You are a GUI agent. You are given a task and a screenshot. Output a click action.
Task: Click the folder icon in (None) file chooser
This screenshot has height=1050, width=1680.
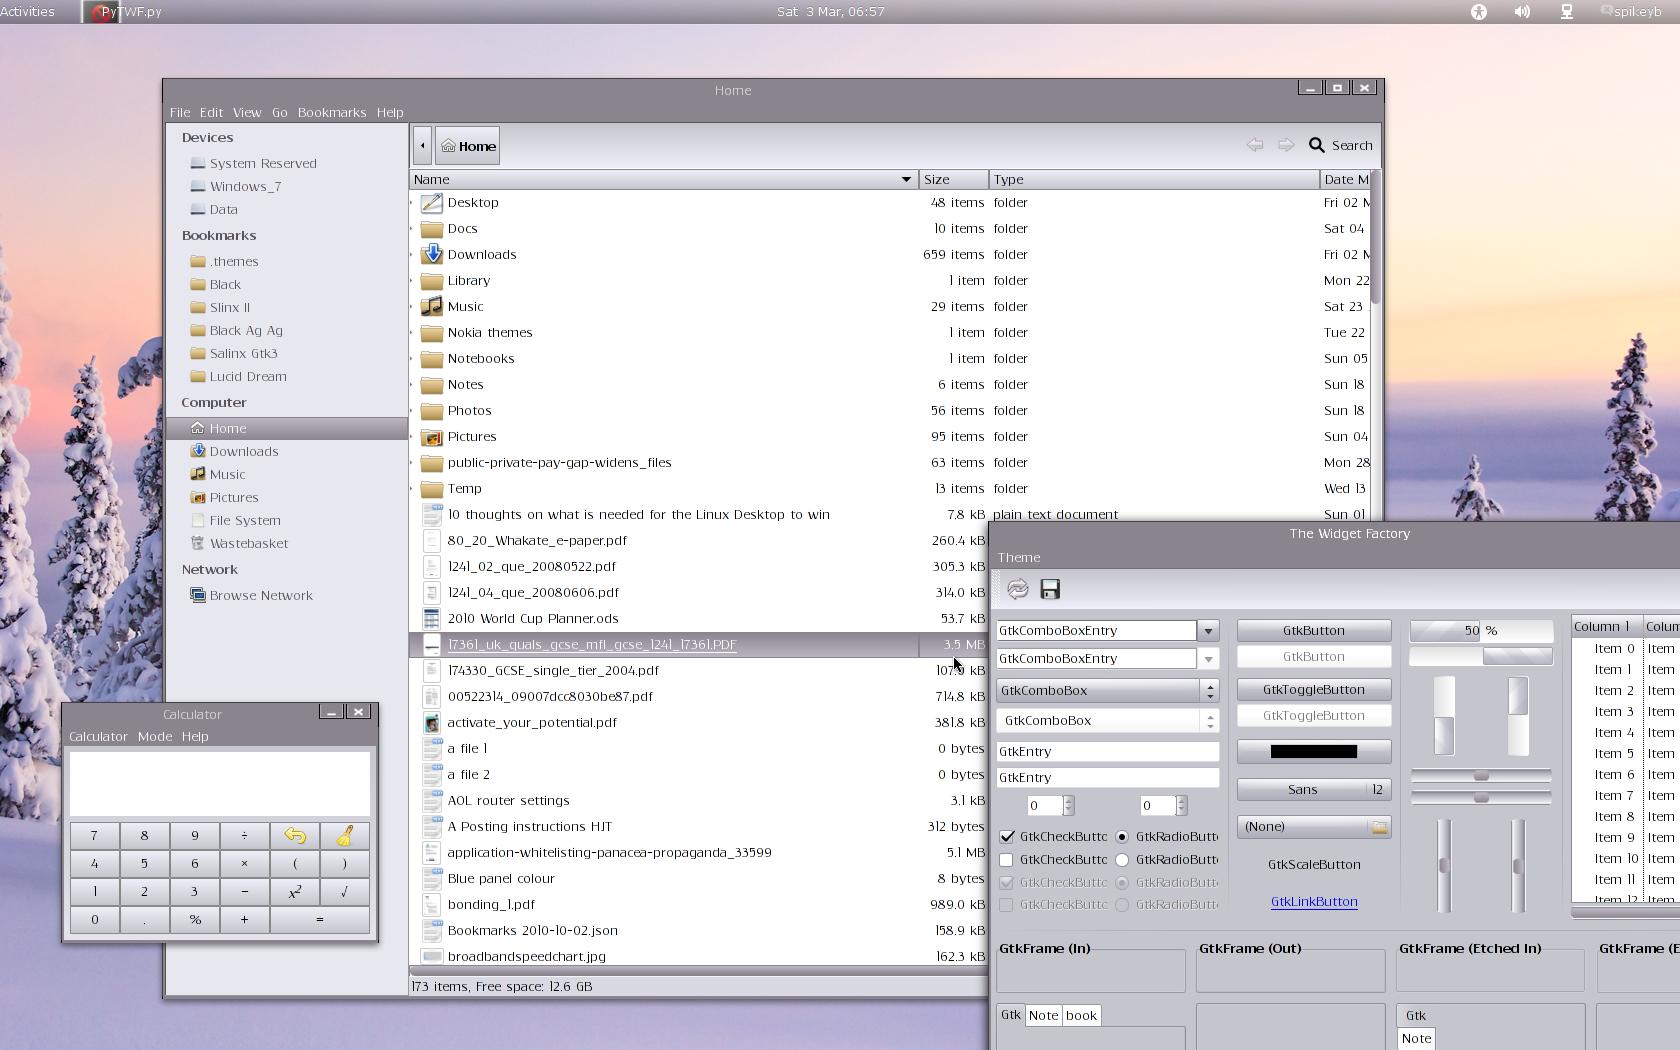pos(1379,827)
